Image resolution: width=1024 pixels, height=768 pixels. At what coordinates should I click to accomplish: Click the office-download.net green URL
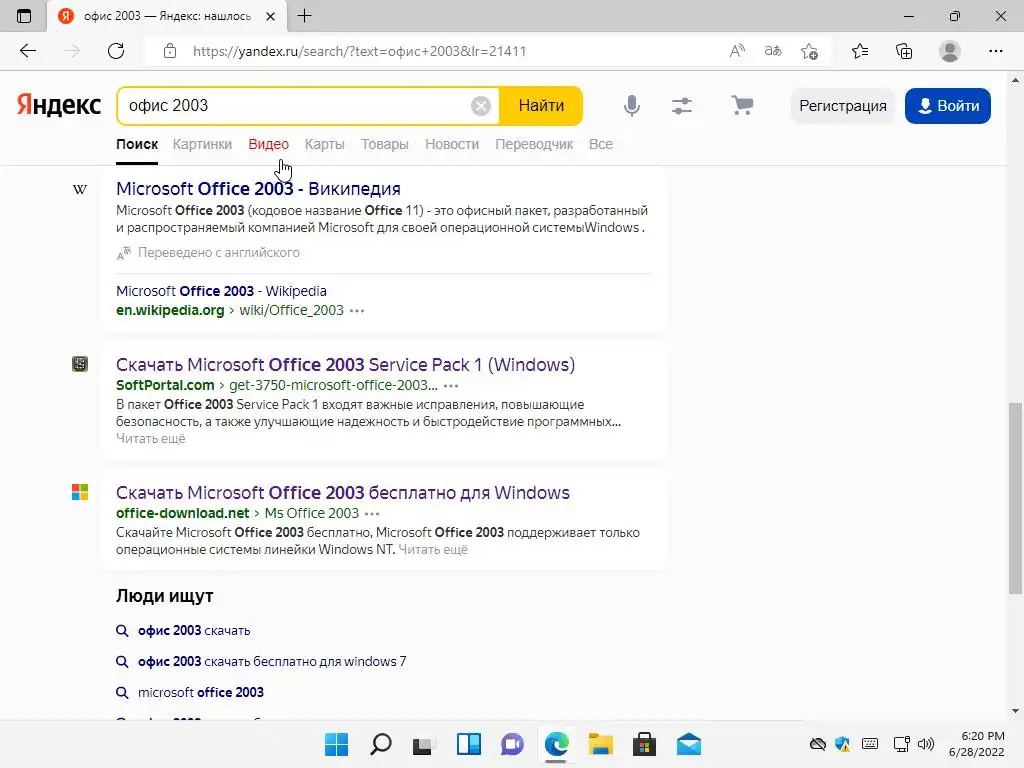[x=183, y=513]
